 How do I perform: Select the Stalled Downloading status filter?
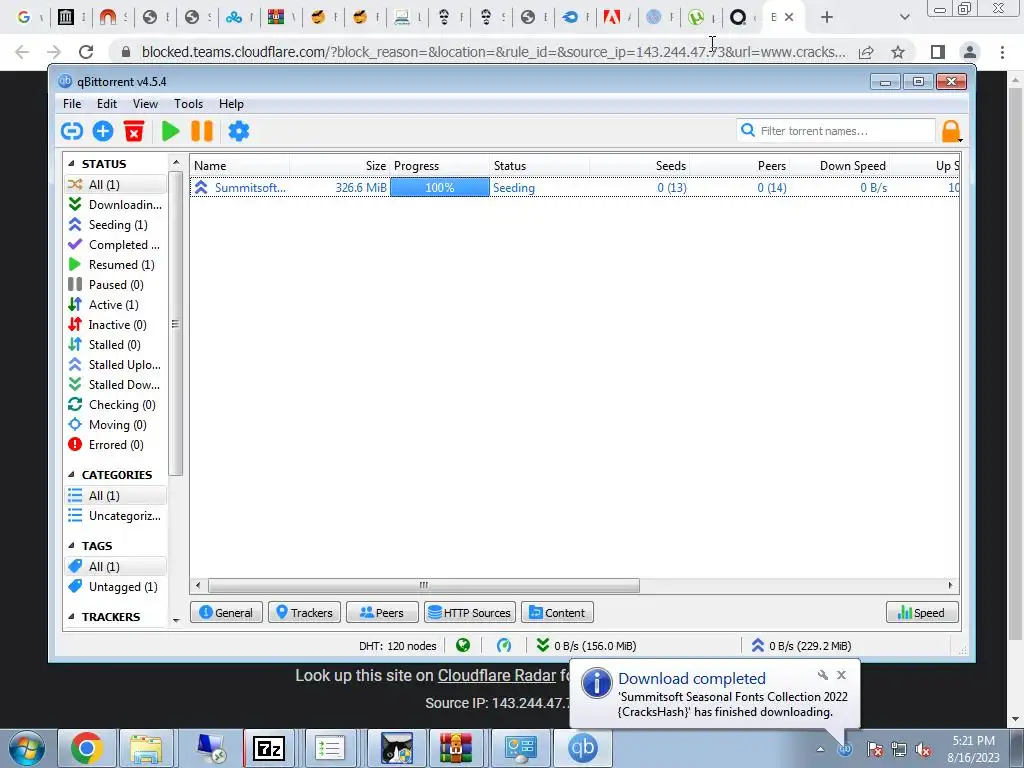coord(116,385)
